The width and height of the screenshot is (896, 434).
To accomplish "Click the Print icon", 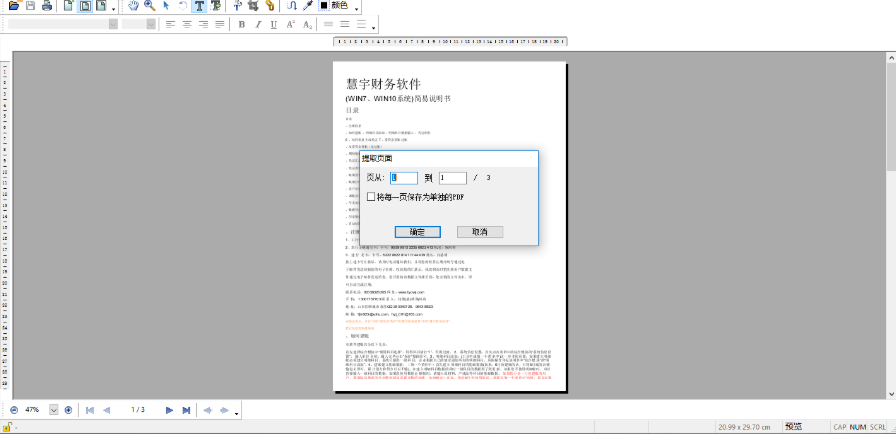I will 47,6.
